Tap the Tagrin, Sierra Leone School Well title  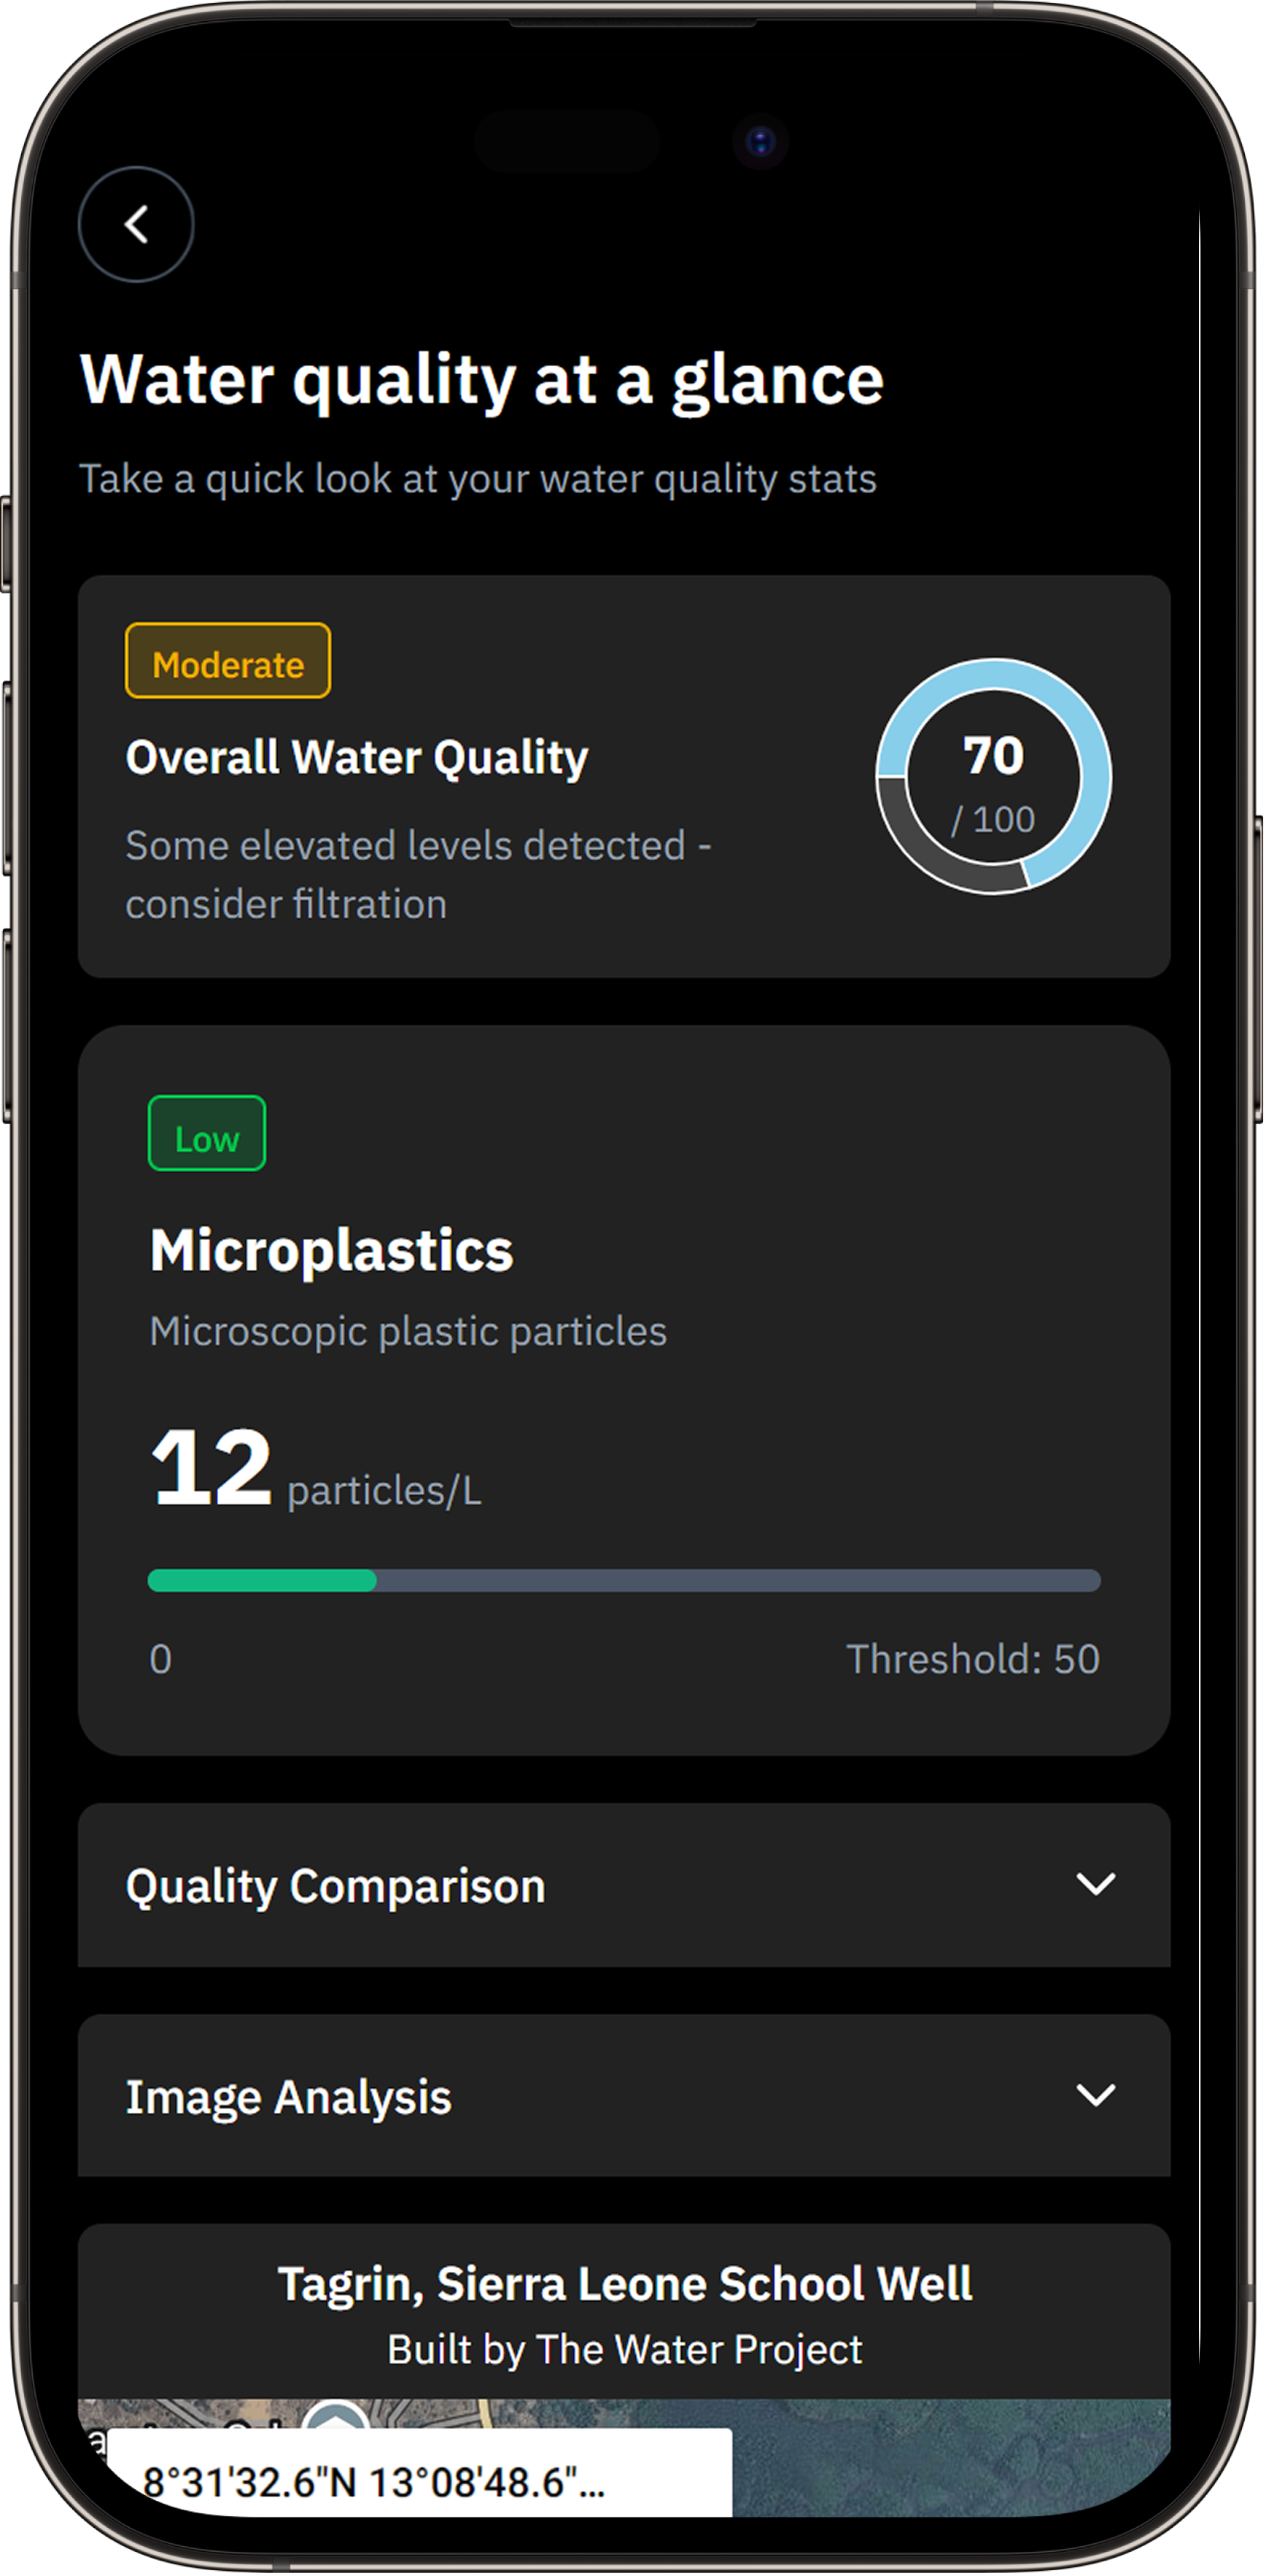624,2285
